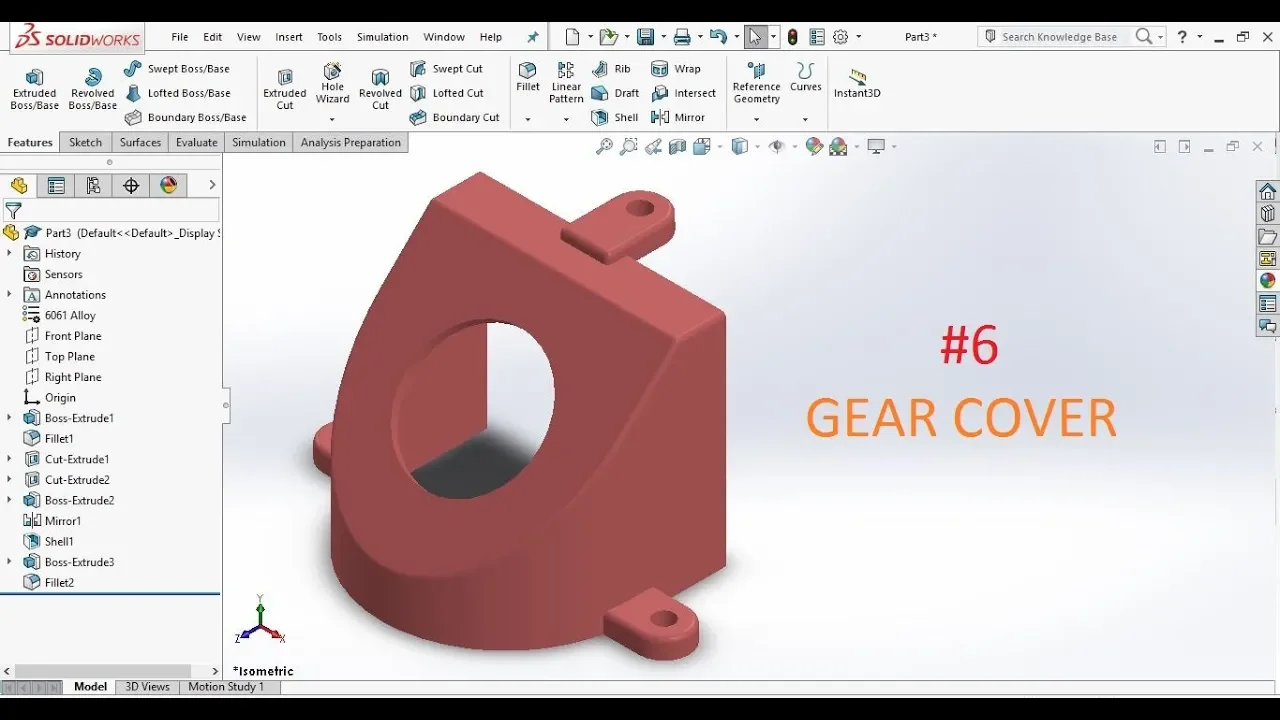Click the Edit Appearance icon

814,147
